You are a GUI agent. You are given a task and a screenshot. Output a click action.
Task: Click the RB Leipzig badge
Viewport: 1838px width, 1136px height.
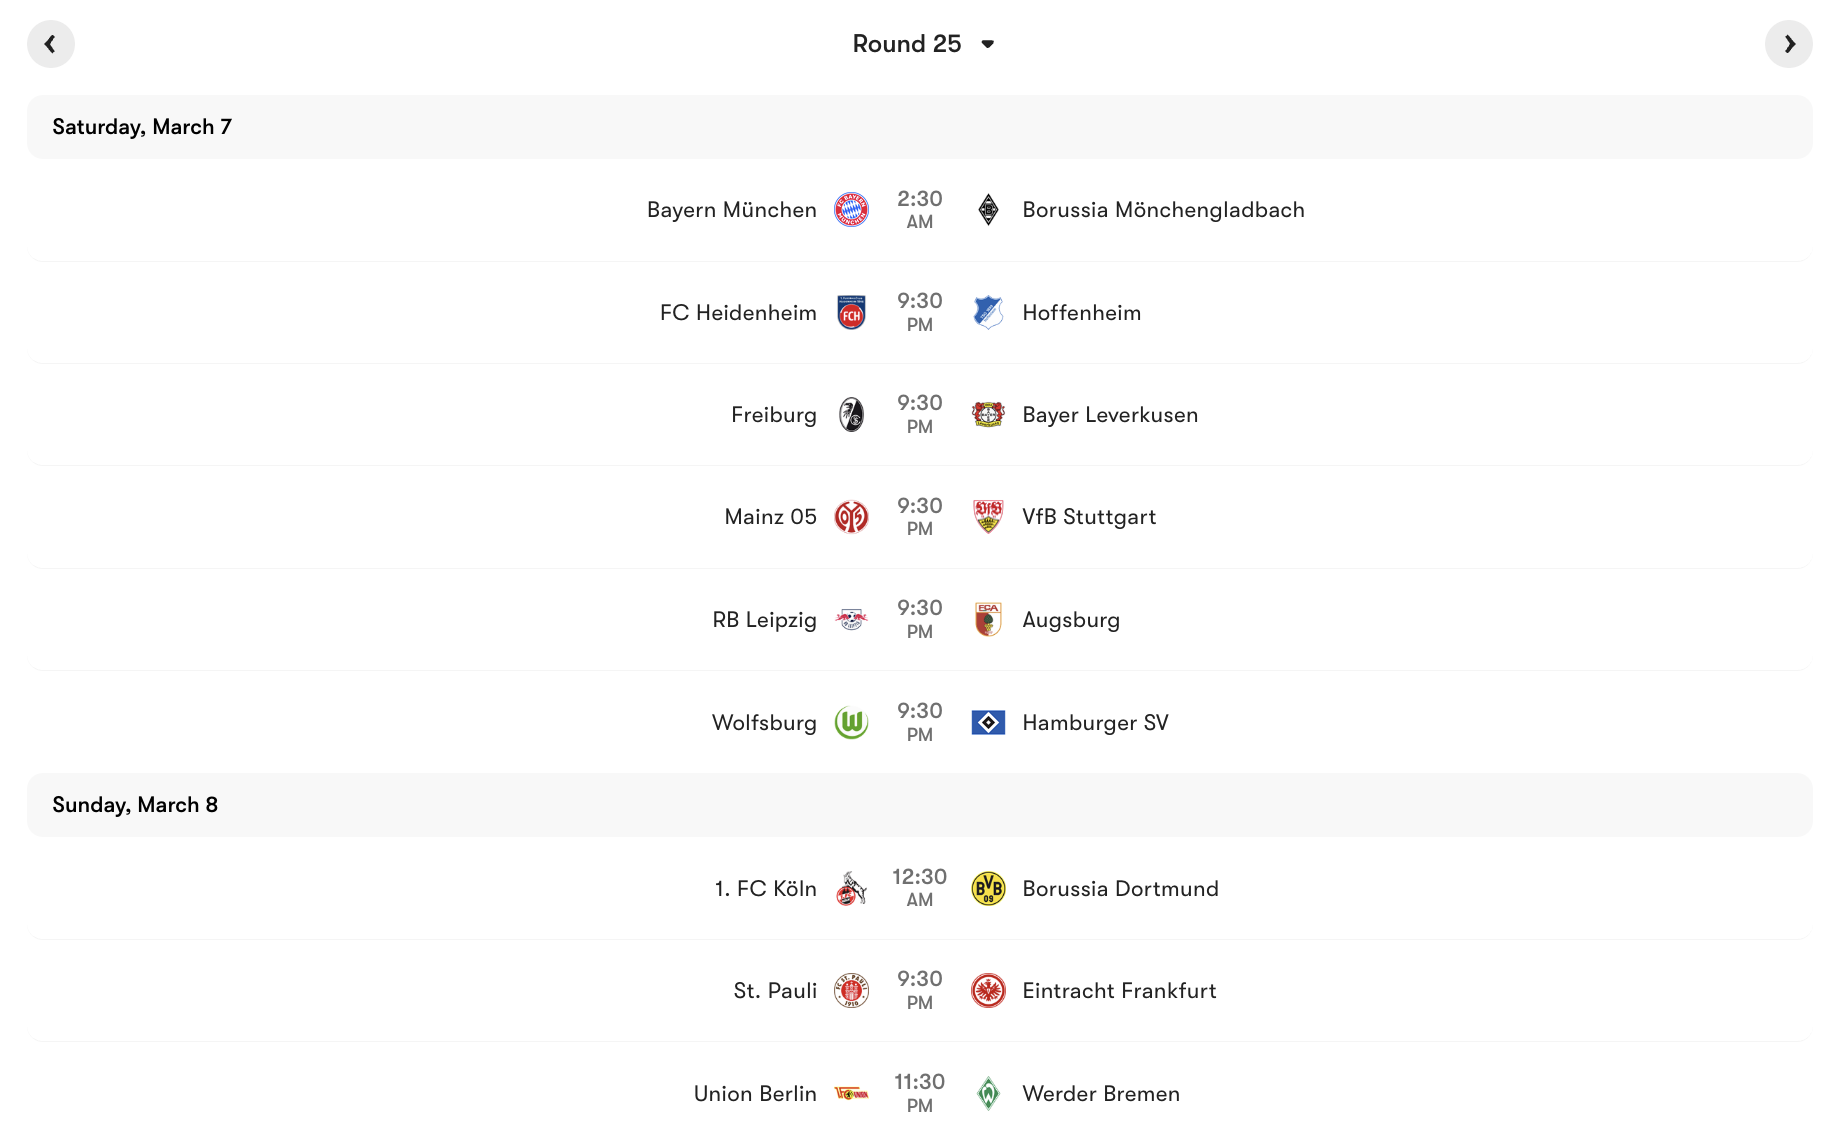(x=852, y=619)
